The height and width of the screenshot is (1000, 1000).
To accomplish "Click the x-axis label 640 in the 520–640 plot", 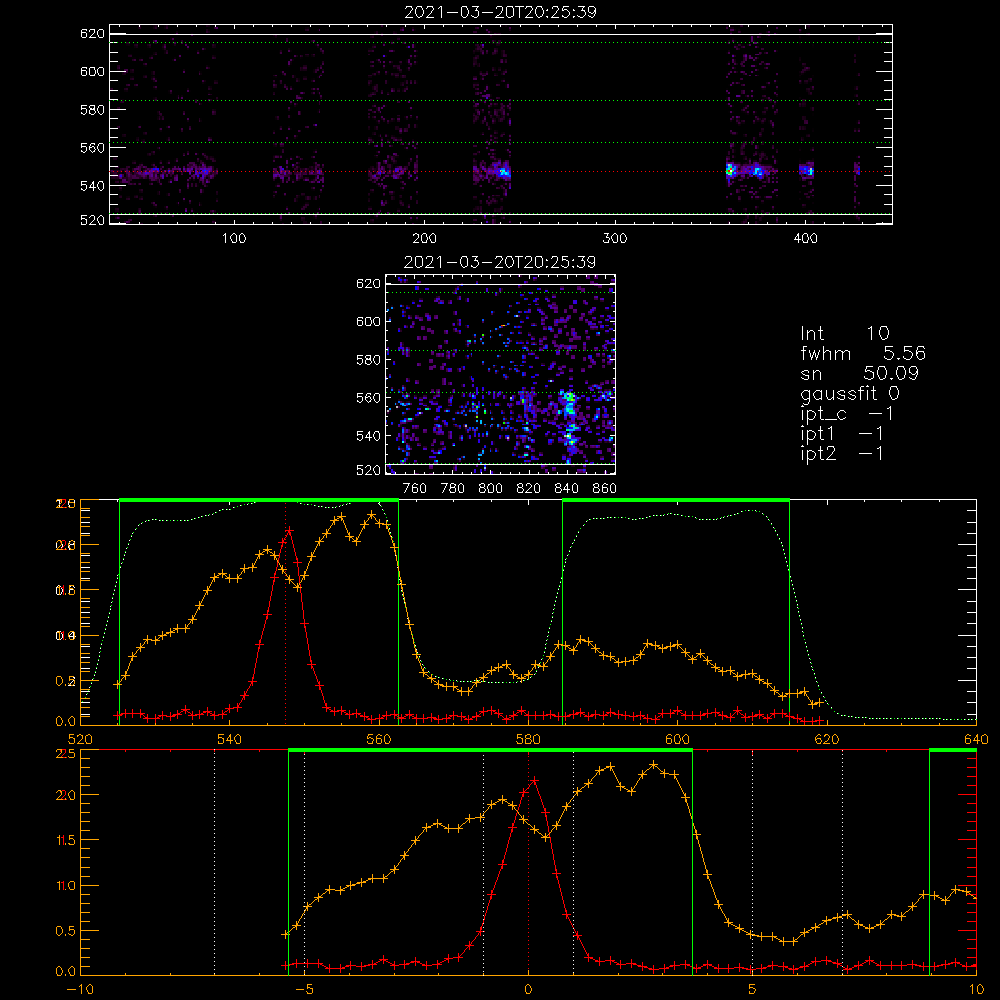I will (976, 740).
